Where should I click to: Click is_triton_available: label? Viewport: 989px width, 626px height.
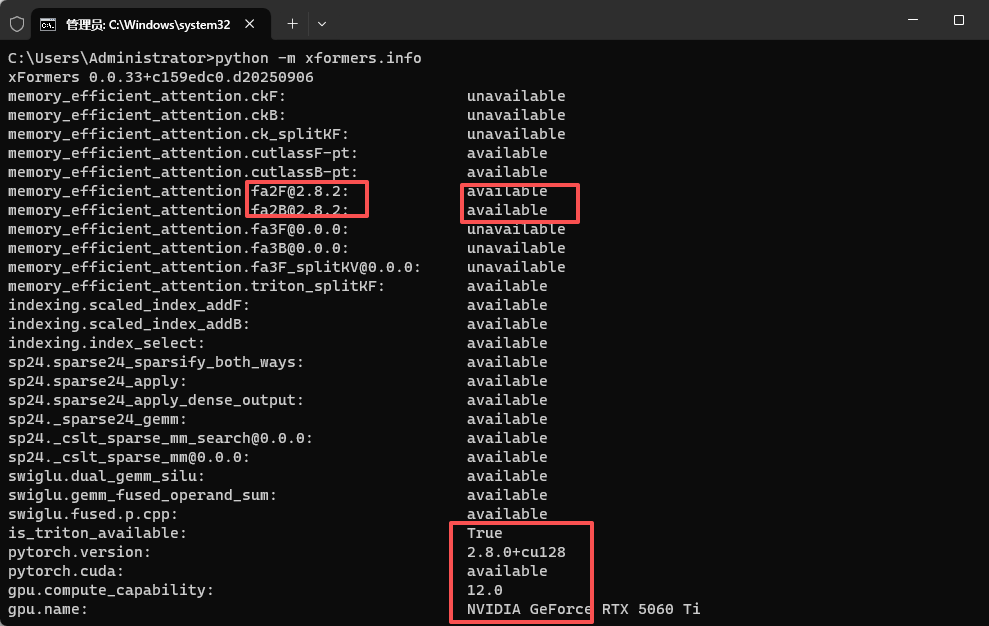98,533
